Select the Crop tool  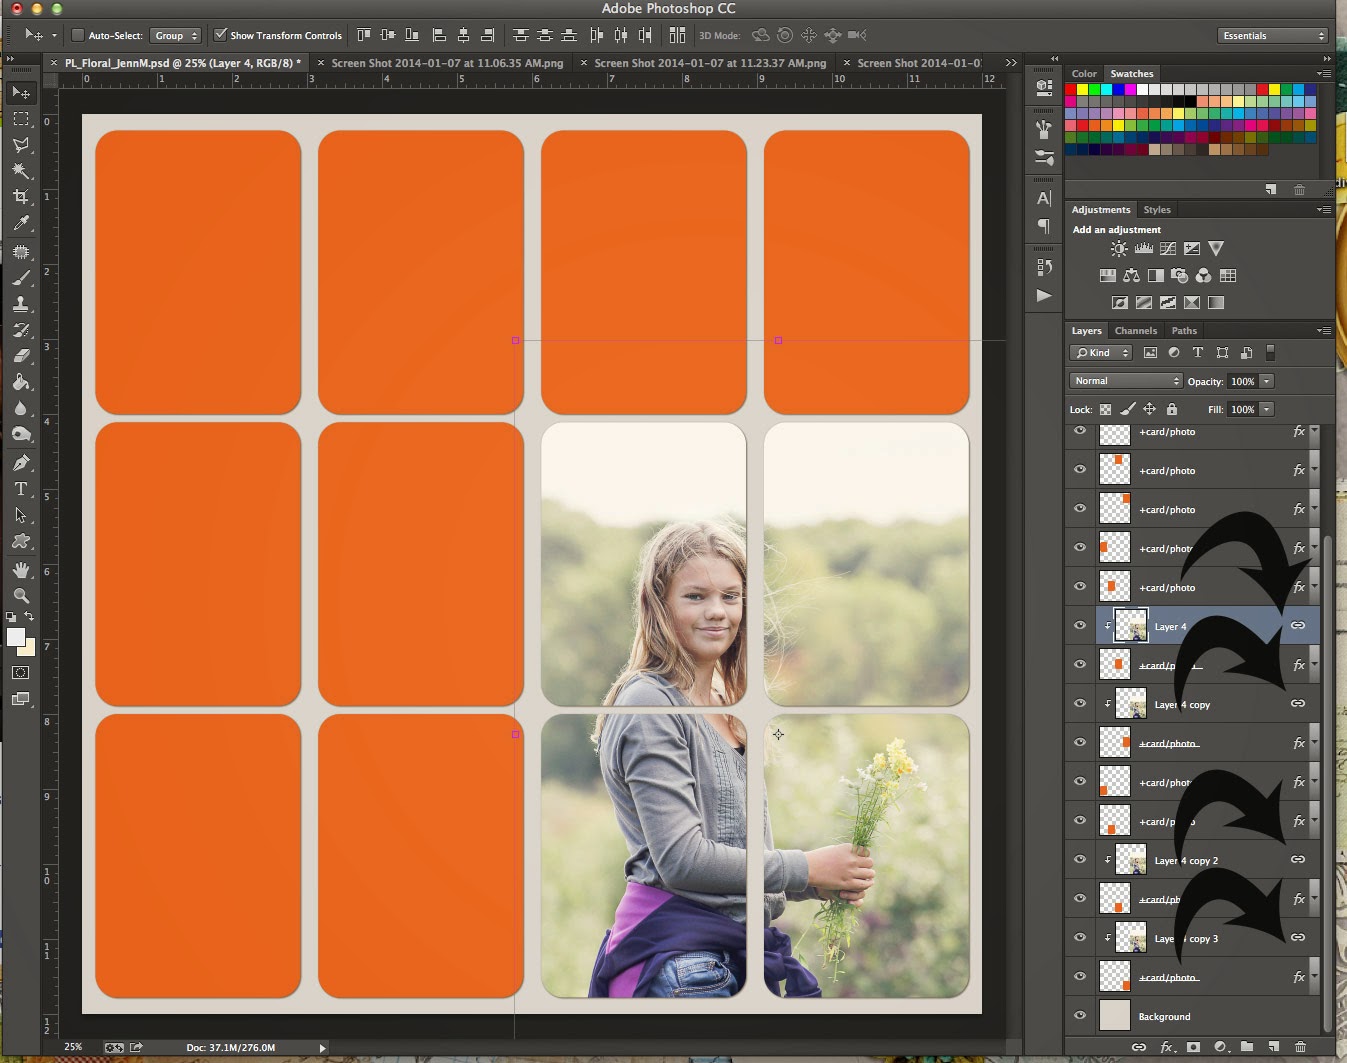[x=21, y=197]
